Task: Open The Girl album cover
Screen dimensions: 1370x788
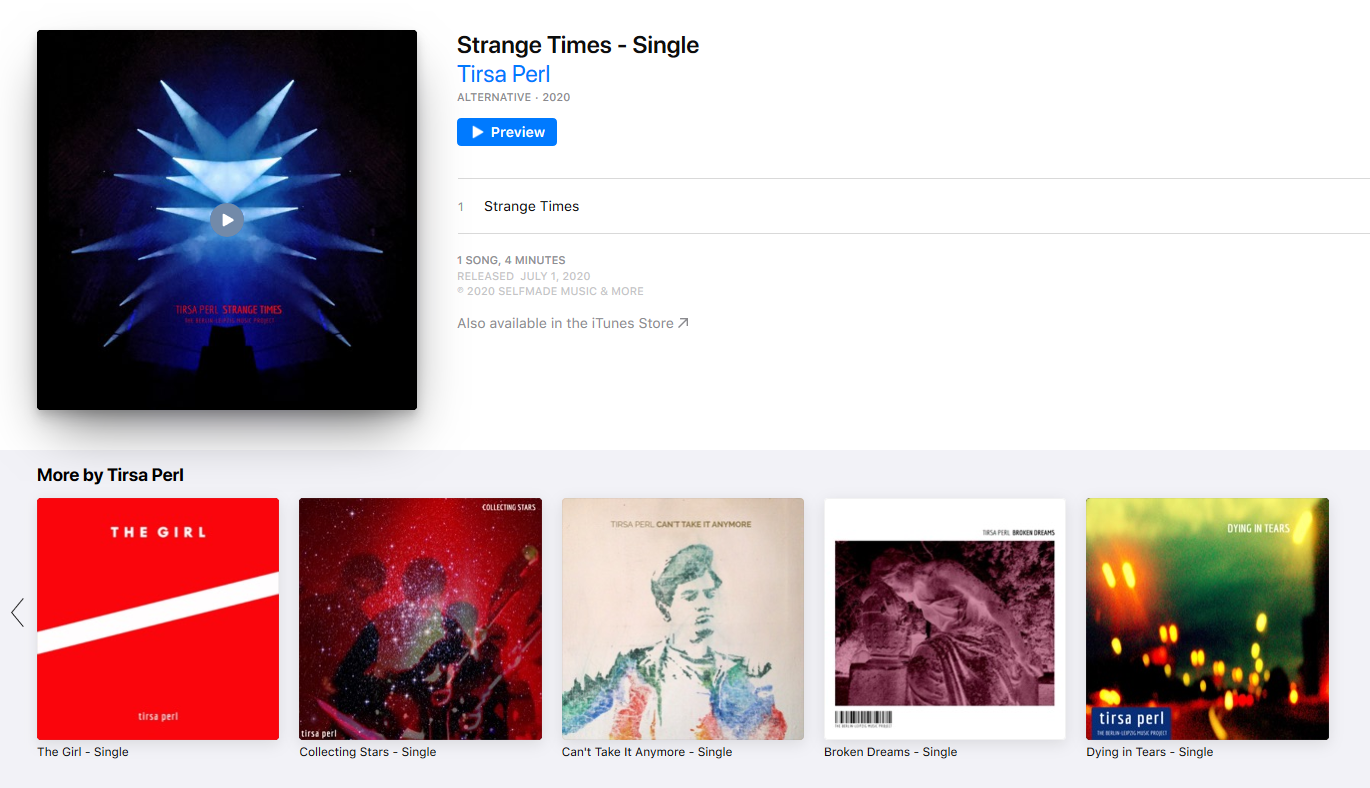Action: (158, 619)
